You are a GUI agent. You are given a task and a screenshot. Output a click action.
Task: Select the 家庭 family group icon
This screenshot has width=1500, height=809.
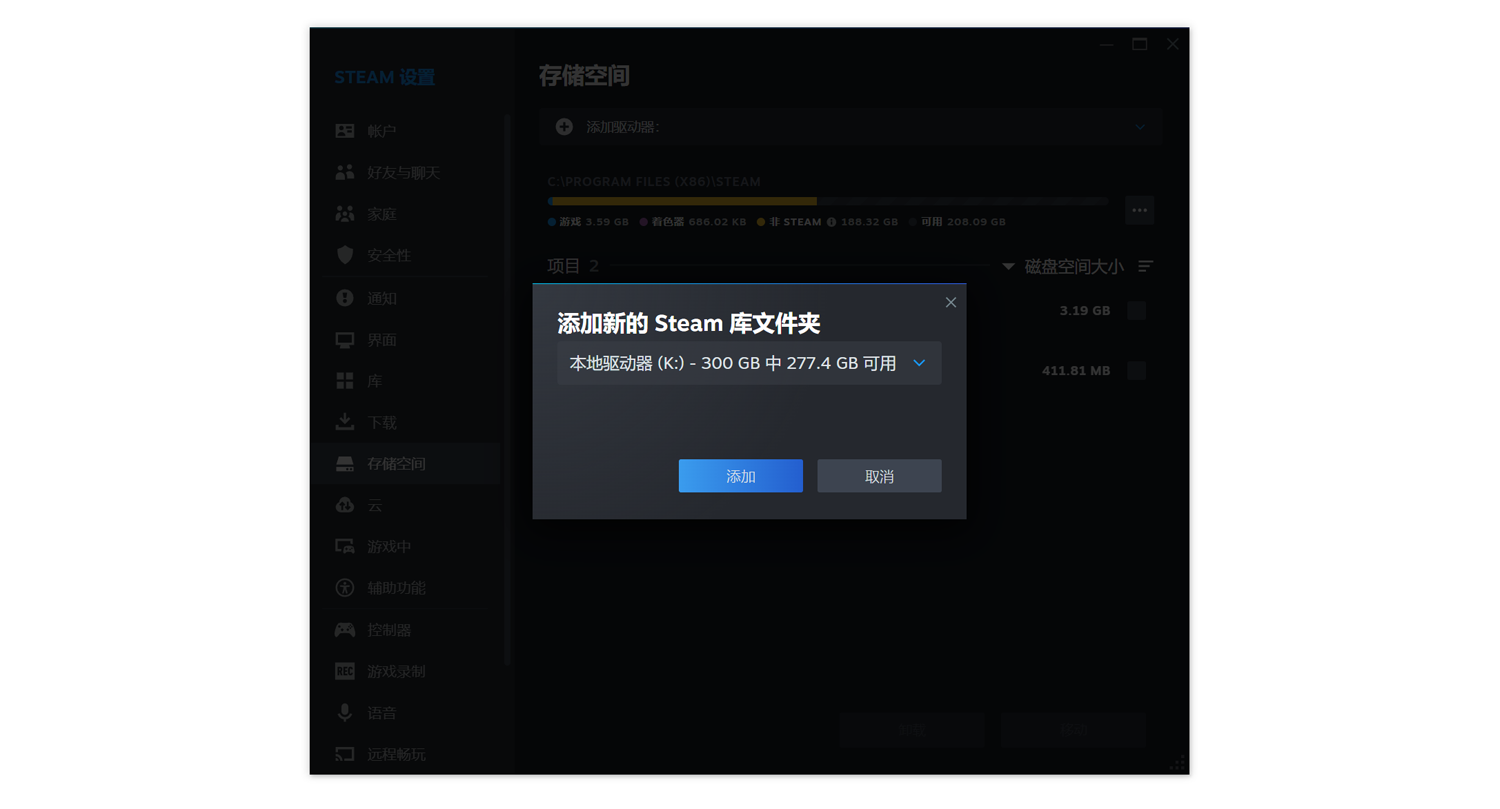(345, 214)
